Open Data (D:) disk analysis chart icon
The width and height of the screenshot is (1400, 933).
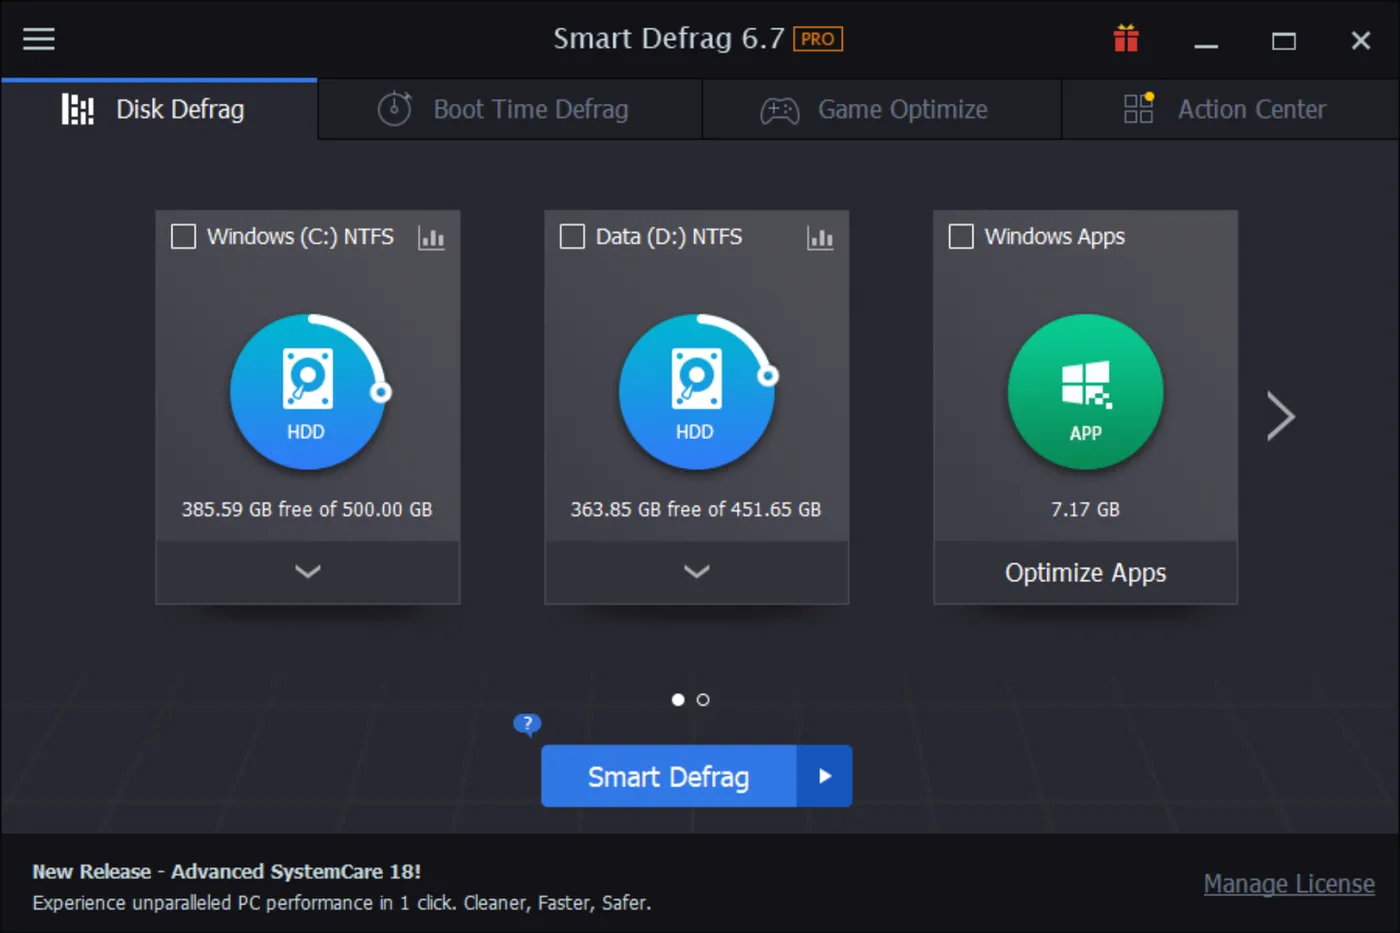(x=820, y=238)
